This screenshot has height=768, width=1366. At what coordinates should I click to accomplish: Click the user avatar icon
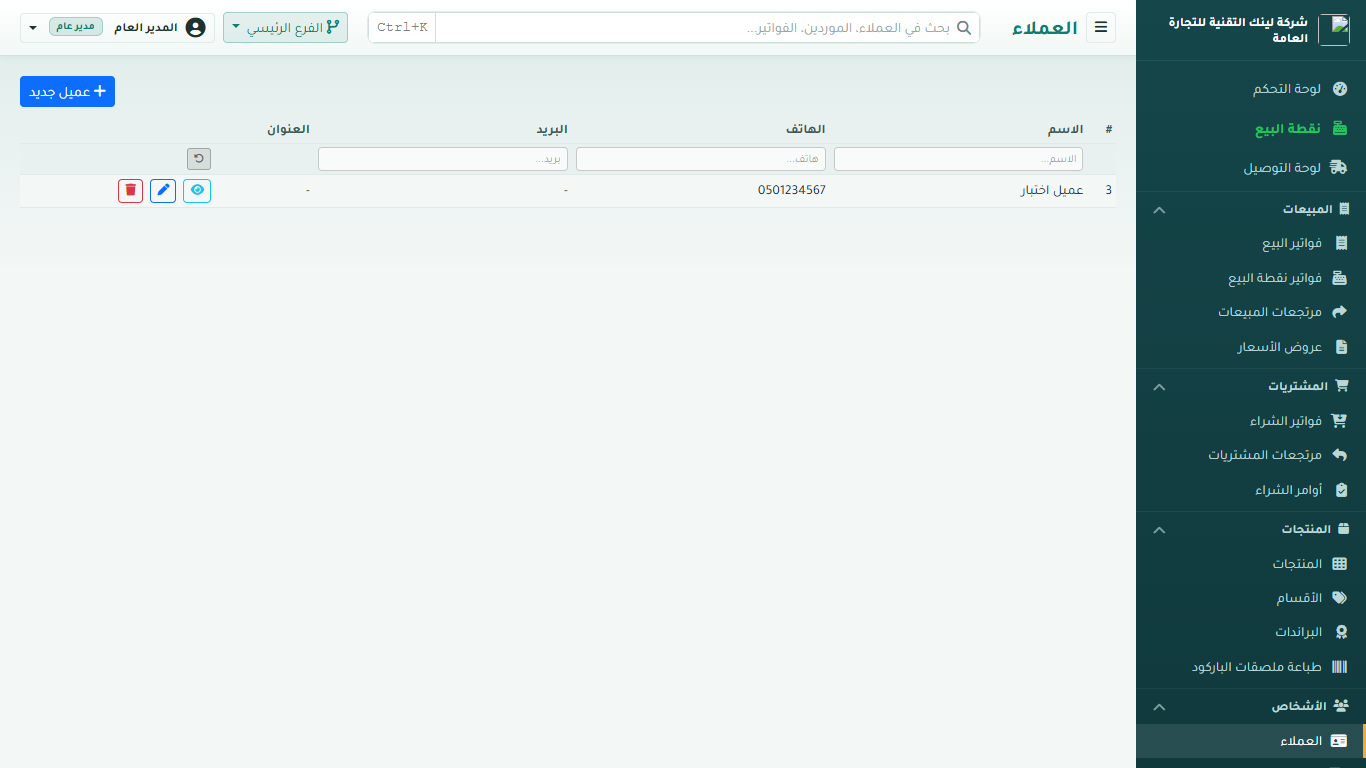click(x=196, y=27)
